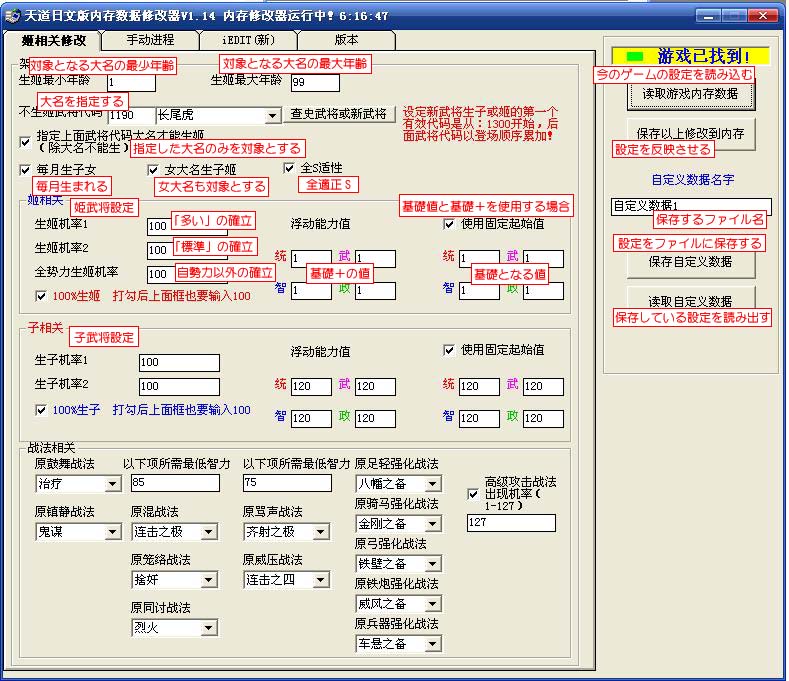Click the 保存以上修改到内存 button

pos(690,134)
